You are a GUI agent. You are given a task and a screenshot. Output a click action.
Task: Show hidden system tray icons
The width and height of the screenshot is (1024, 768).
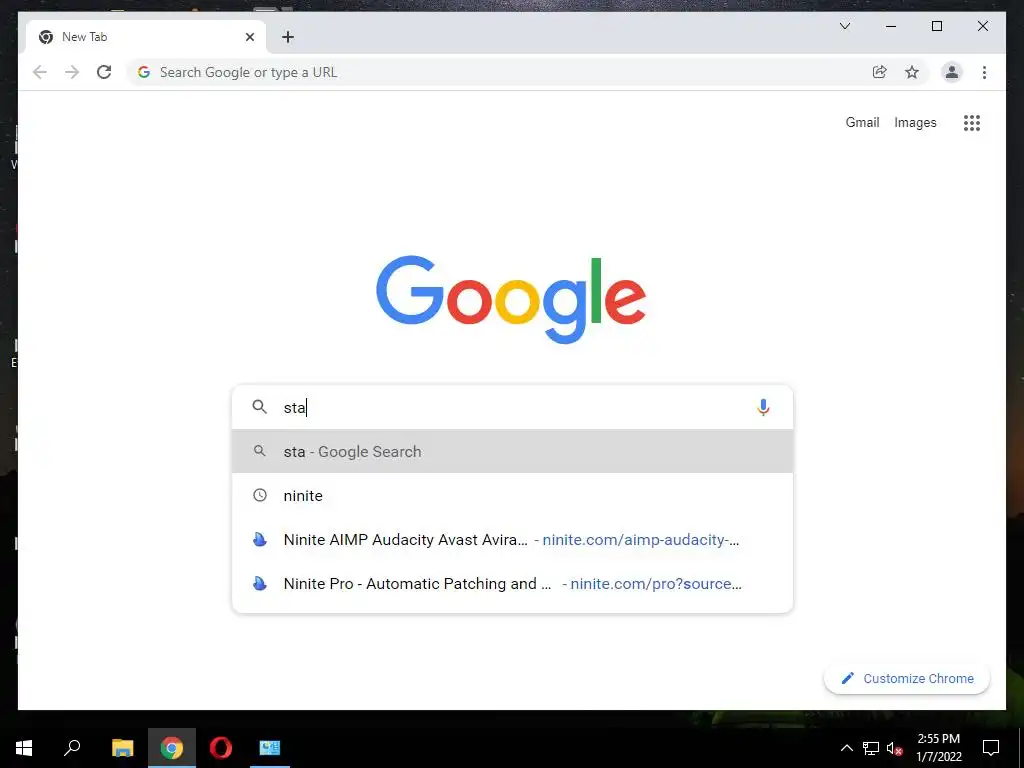click(x=846, y=748)
